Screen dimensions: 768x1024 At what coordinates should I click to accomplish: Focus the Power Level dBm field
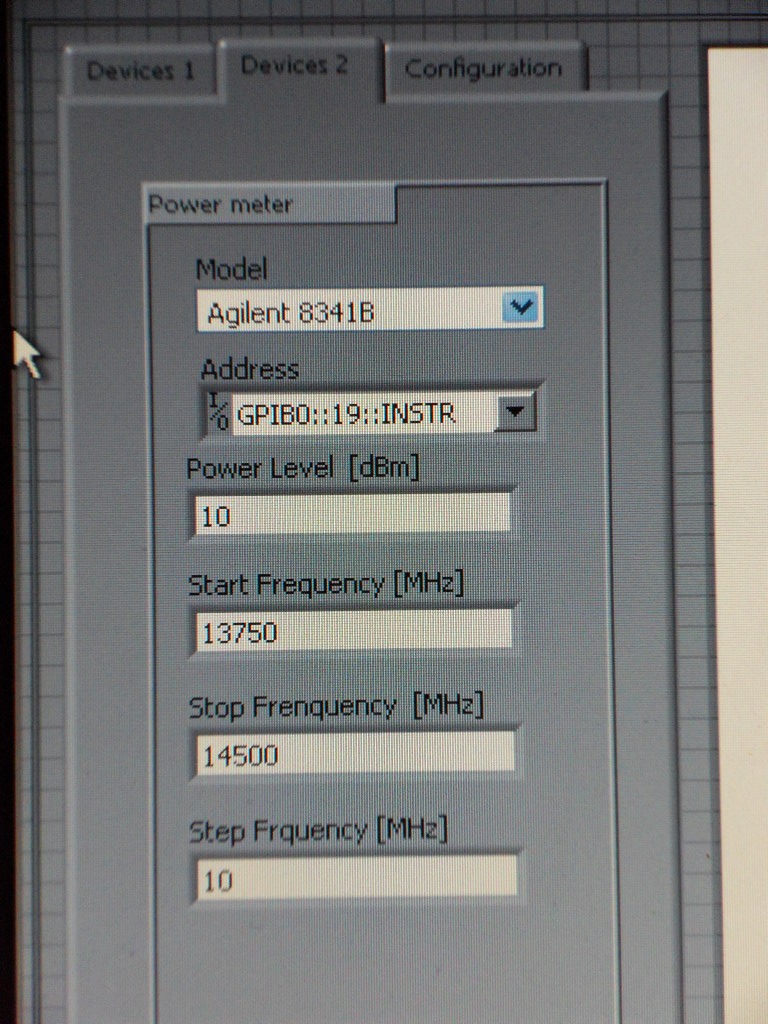coord(353,514)
